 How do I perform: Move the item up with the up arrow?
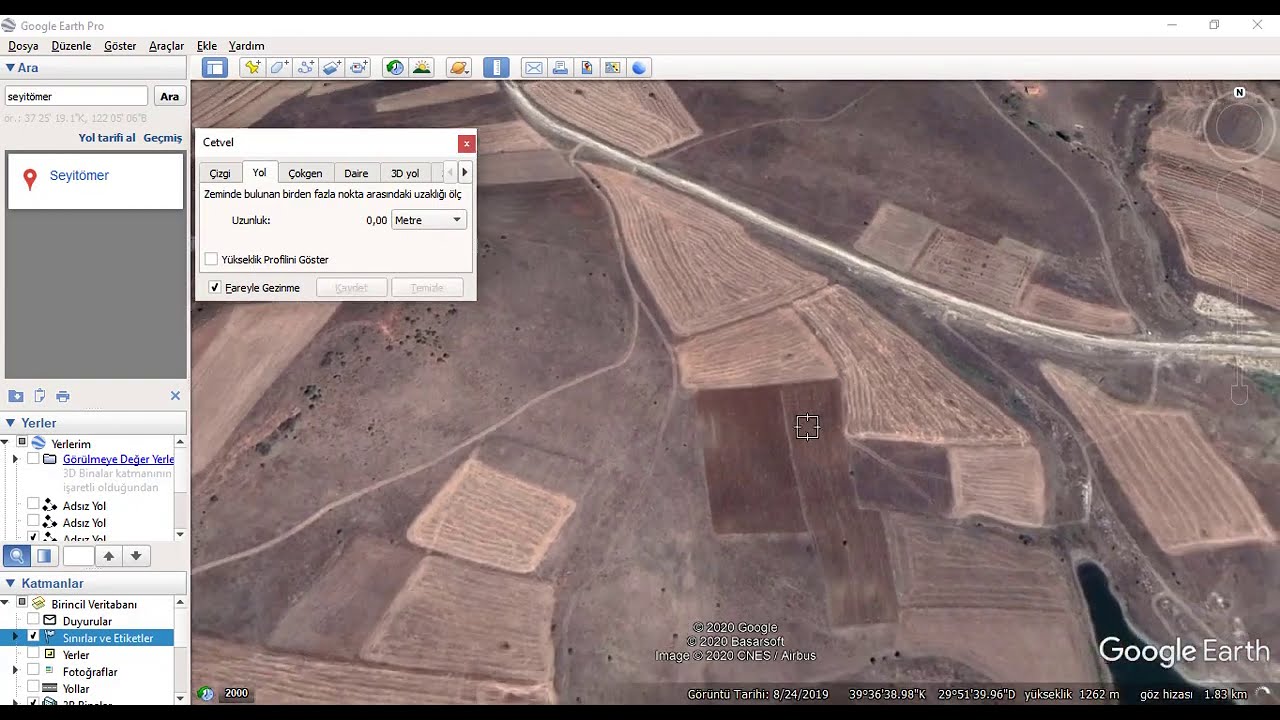(109, 556)
